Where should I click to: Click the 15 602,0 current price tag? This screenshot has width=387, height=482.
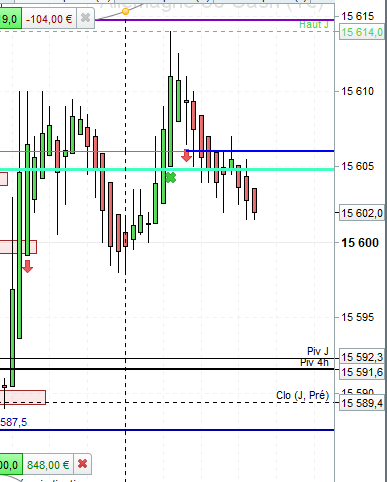coord(362,213)
